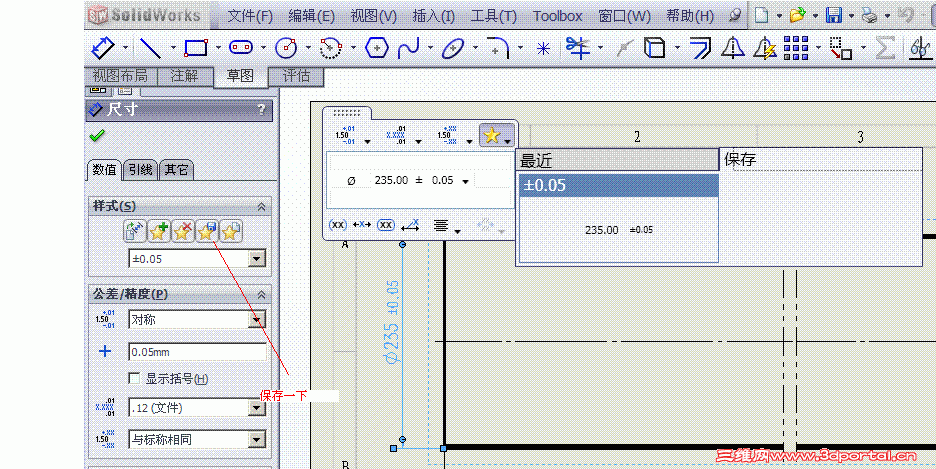Open the 视图(V) menu
936x469 pixels.
point(374,16)
